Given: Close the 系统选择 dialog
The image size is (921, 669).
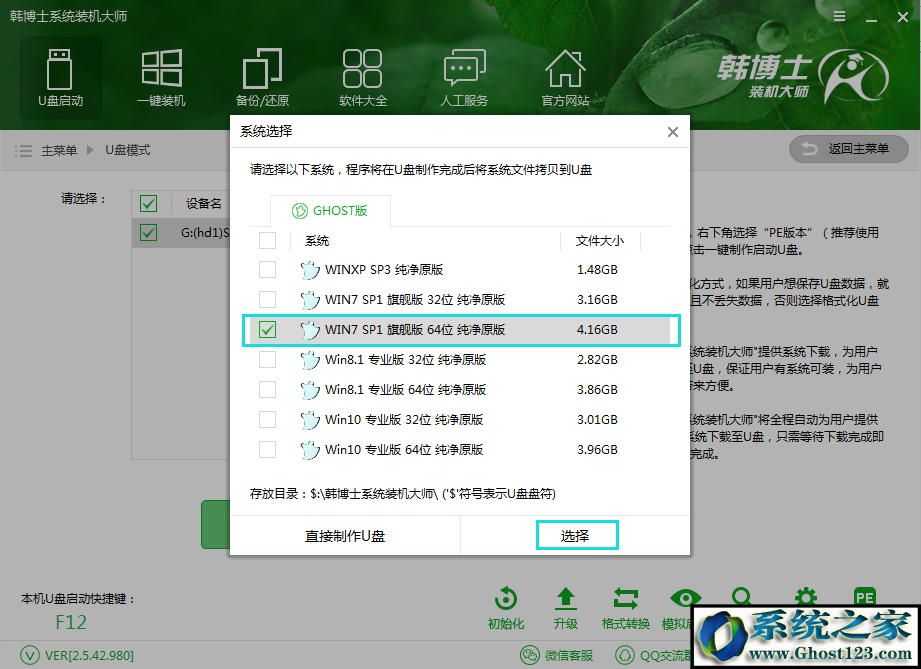Looking at the screenshot, I should click(x=673, y=132).
